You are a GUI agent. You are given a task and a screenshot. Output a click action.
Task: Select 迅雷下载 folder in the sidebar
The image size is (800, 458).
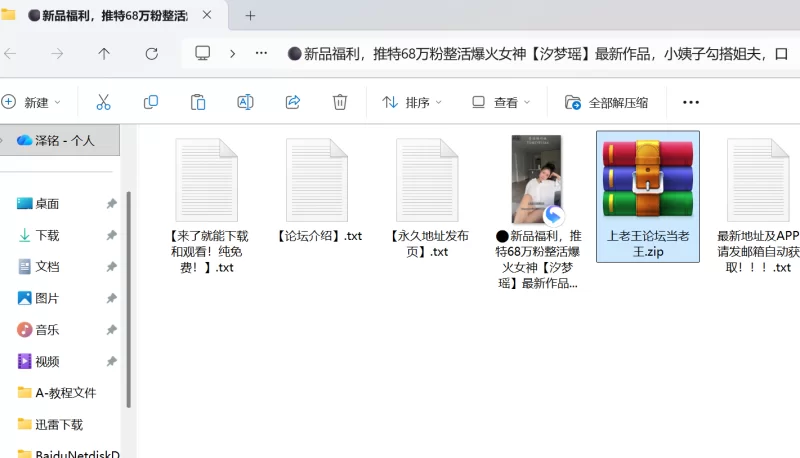58,424
